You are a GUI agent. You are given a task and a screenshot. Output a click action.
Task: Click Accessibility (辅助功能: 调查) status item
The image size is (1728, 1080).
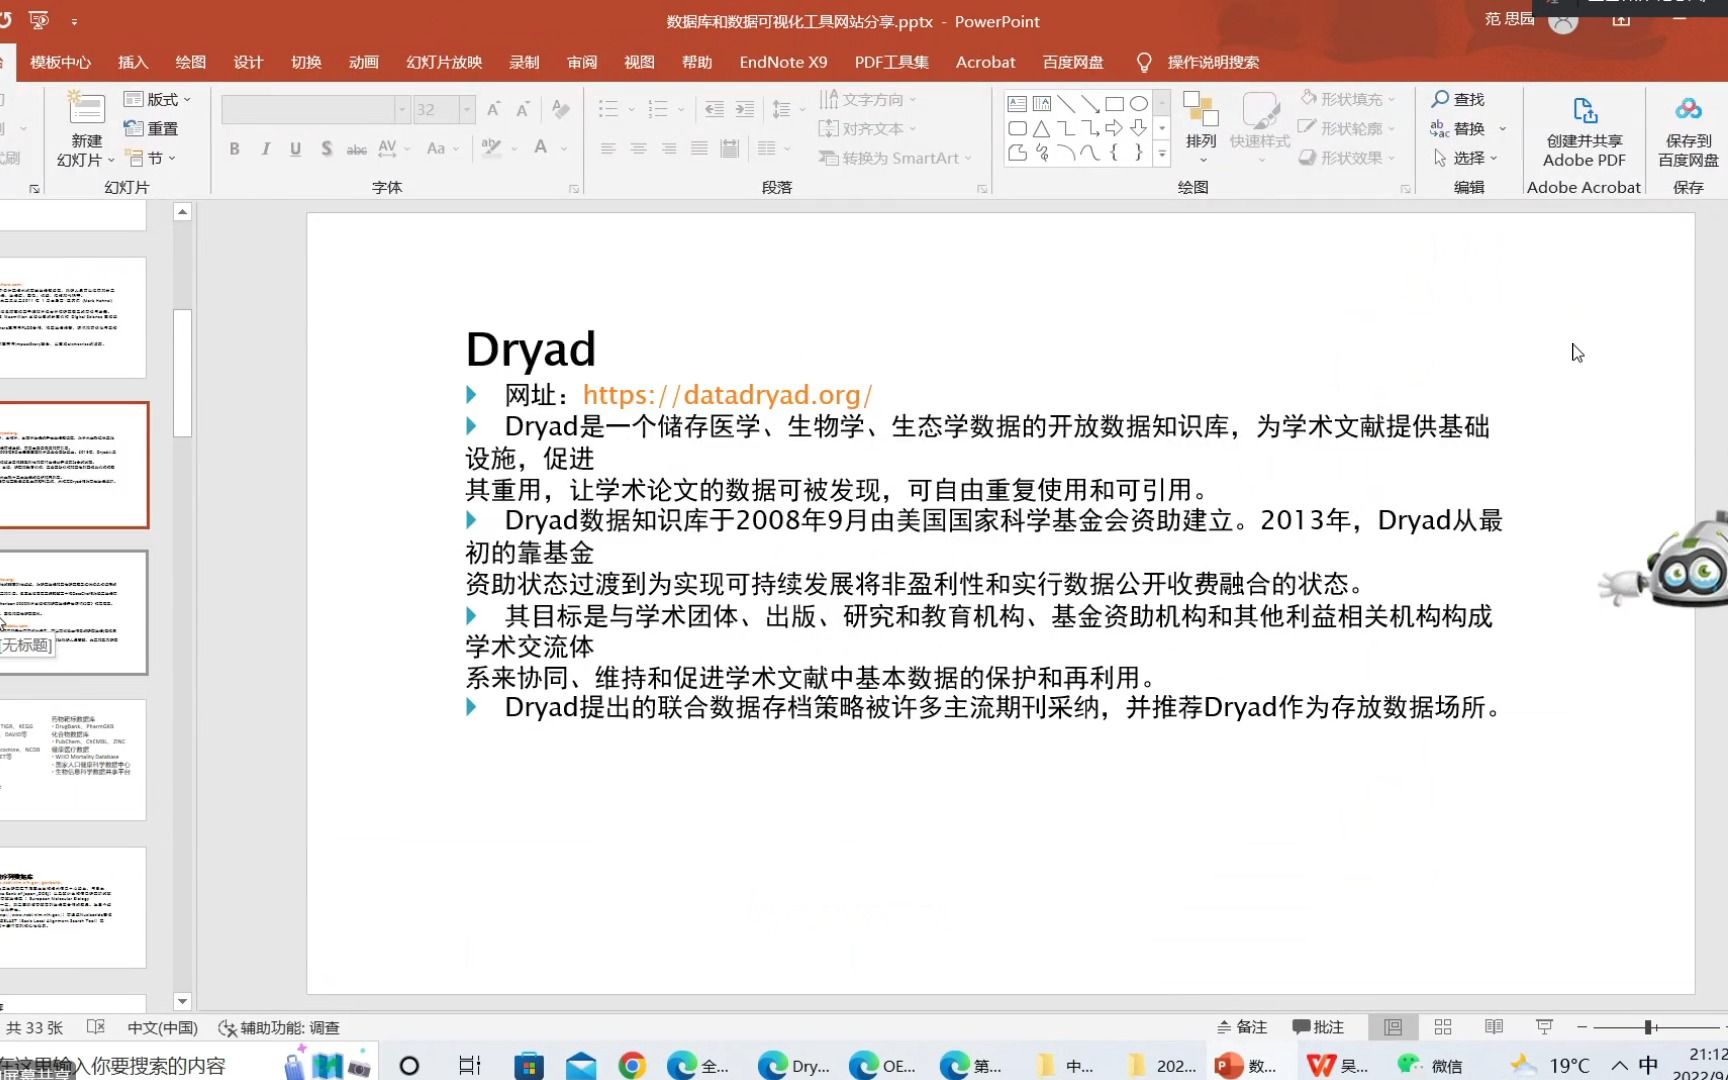point(279,1027)
